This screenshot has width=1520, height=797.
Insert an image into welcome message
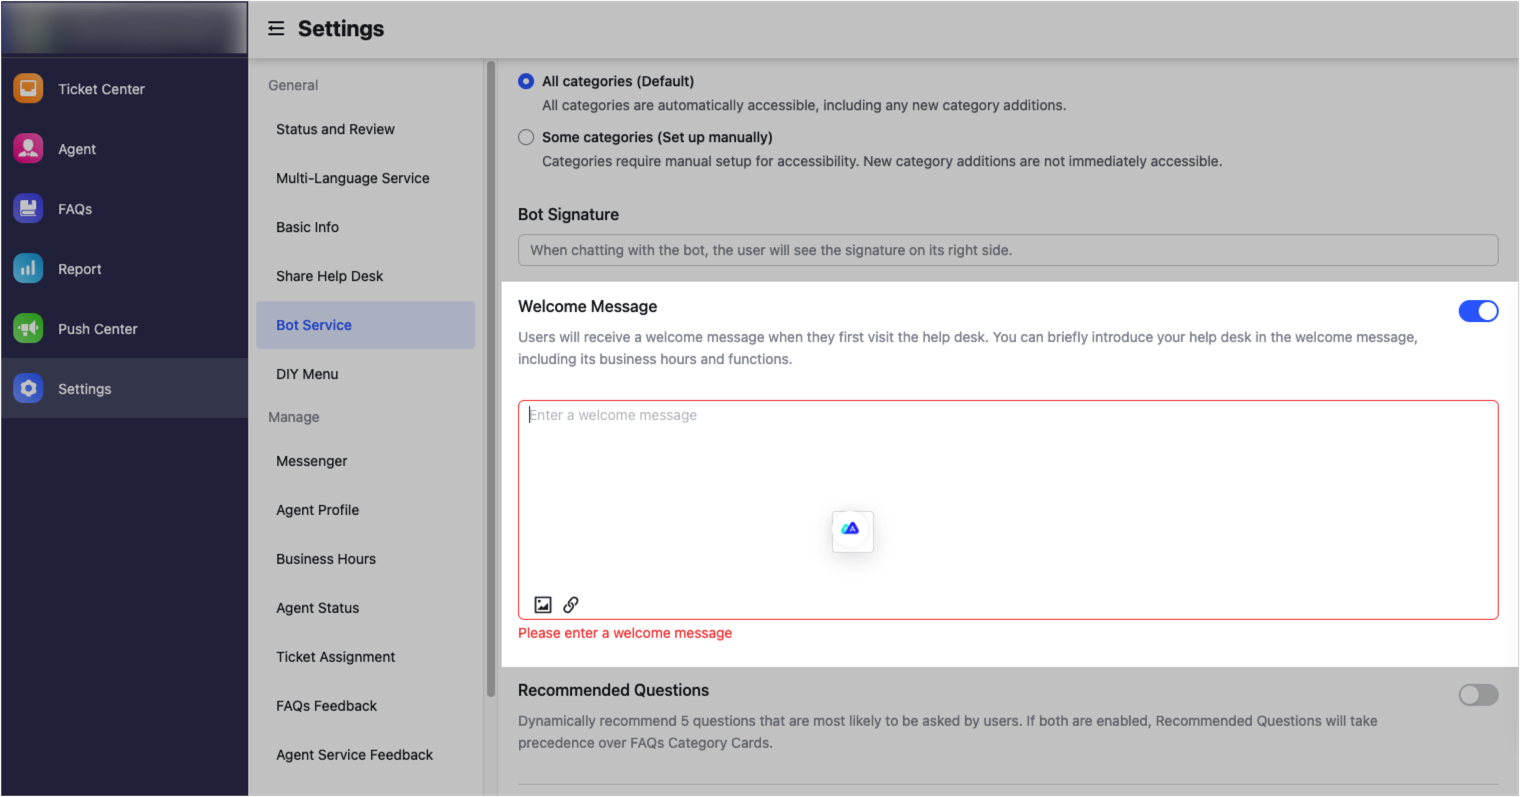point(543,605)
